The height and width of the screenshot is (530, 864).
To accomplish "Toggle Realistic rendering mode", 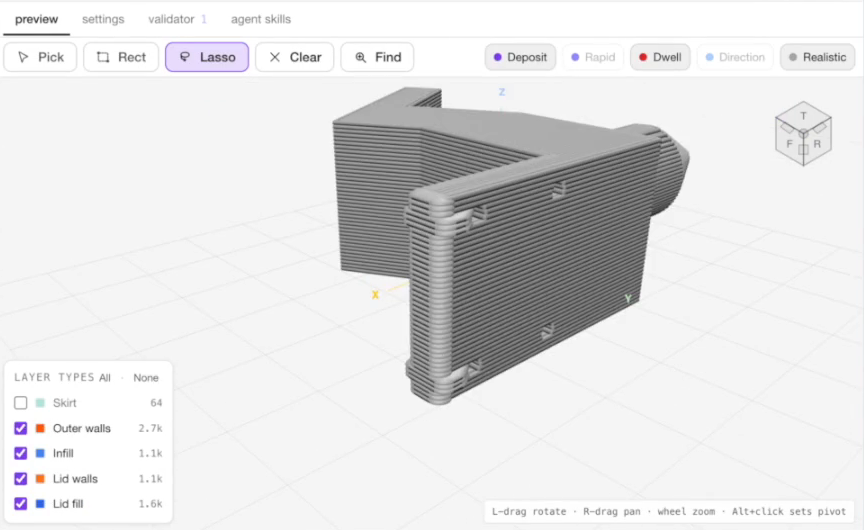I will [x=818, y=57].
